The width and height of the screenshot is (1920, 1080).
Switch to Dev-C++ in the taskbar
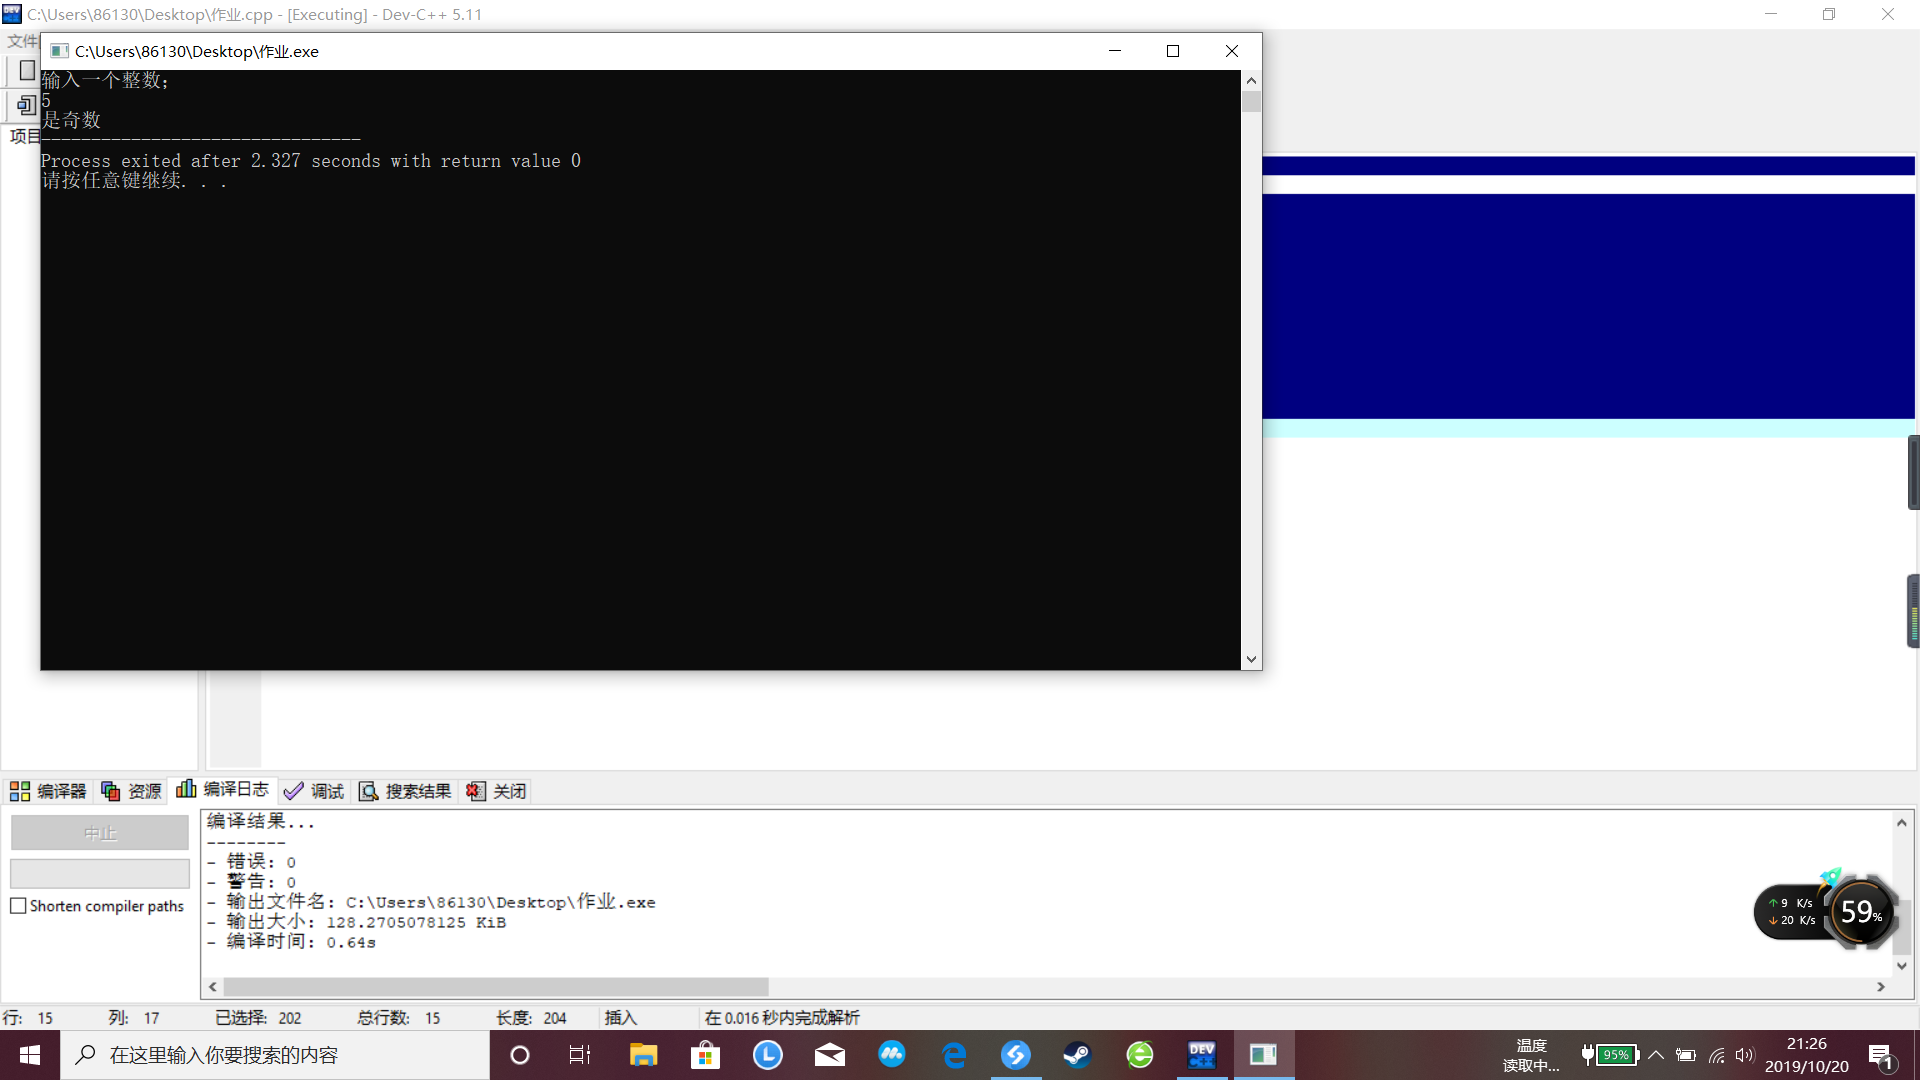coord(1201,1055)
